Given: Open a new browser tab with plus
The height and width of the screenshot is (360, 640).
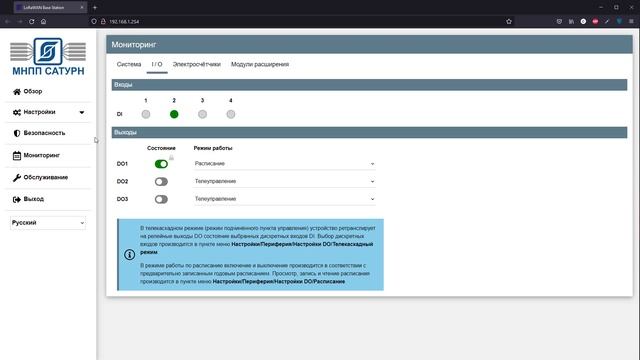Looking at the screenshot, I should (95, 7).
